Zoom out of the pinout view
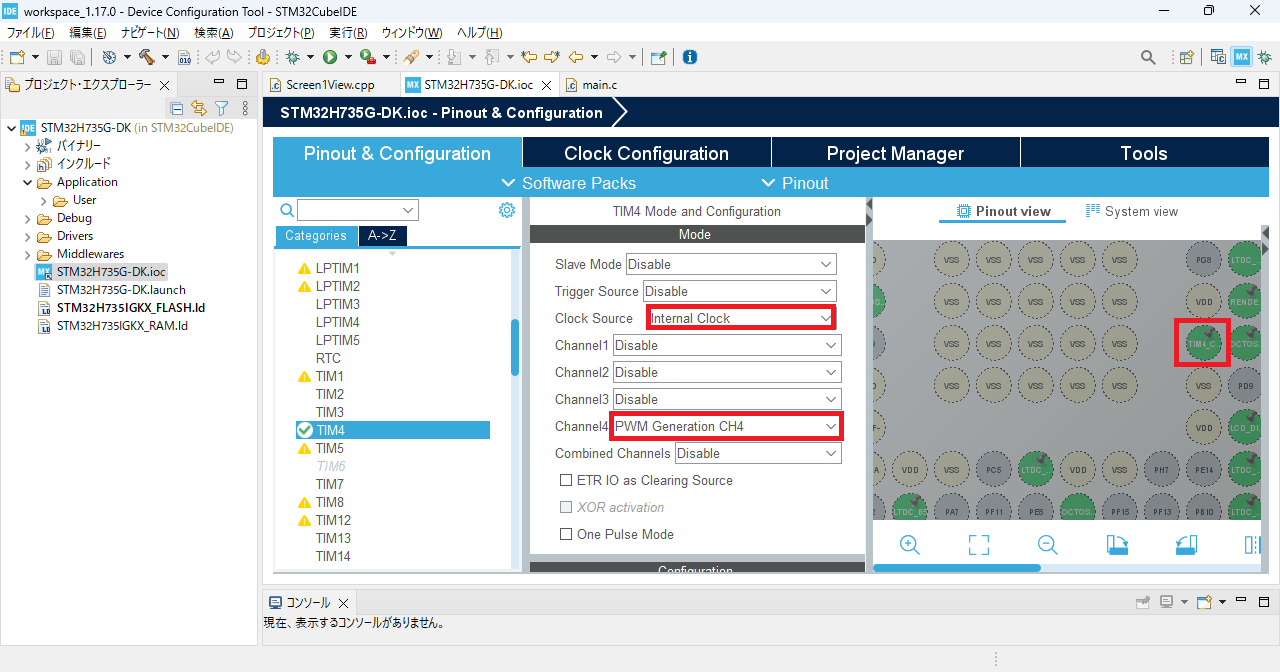The height and width of the screenshot is (672, 1280). [1047, 544]
